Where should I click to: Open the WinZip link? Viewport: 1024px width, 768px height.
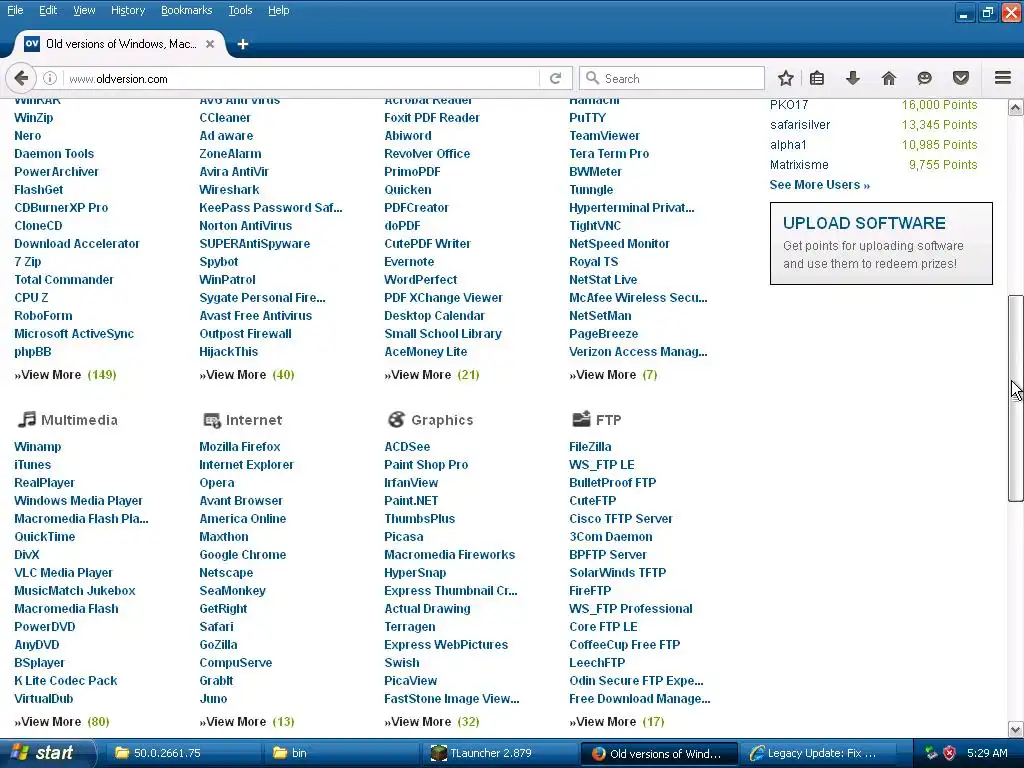pos(33,118)
